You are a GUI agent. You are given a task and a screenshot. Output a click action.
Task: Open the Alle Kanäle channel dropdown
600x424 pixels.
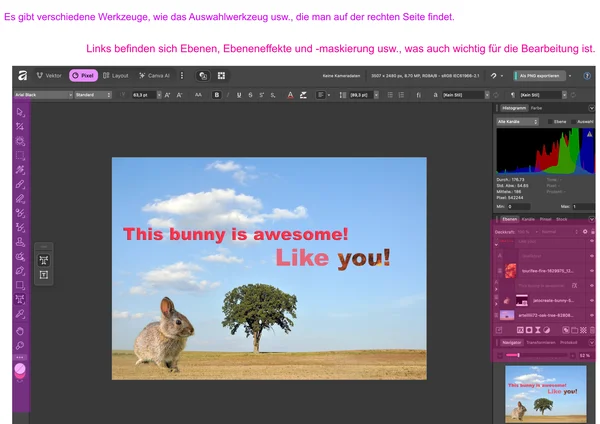516,120
